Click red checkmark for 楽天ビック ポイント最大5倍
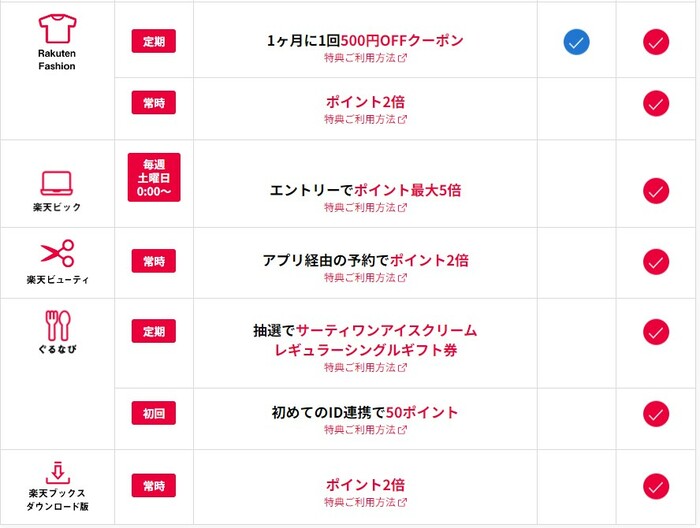This screenshot has height=528, width=700. (x=656, y=190)
